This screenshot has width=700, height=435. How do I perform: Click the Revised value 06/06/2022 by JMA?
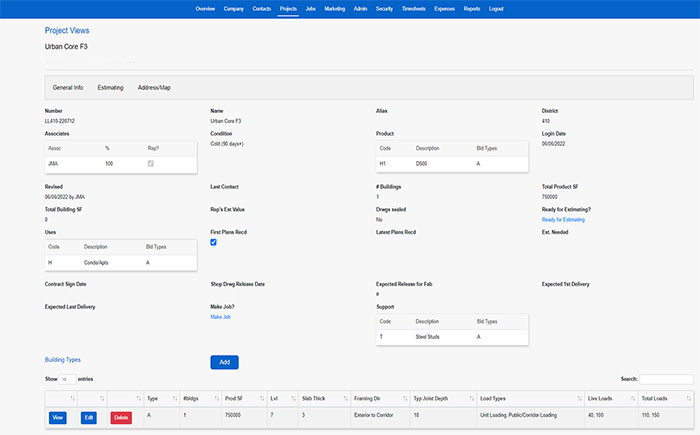pos(65,197)
